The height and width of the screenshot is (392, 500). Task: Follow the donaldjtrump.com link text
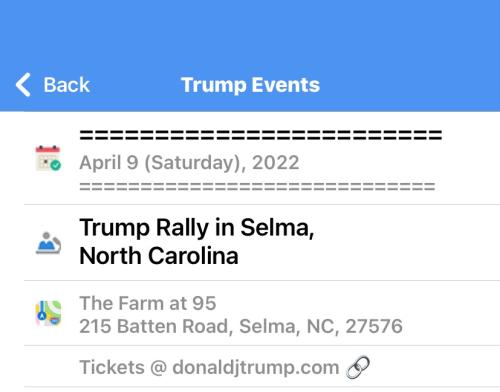256,368
